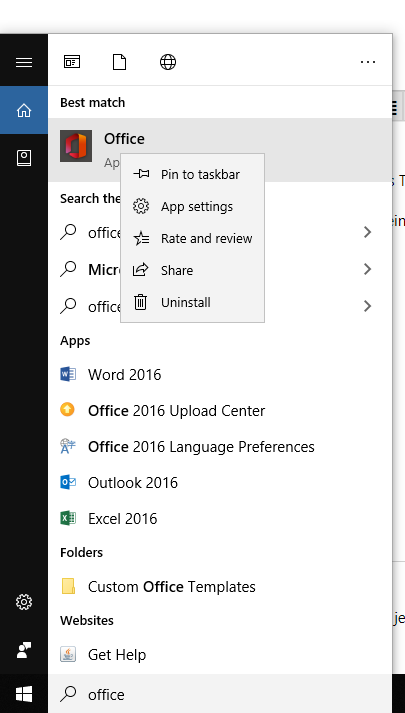Click the Outlook 2016 icon
This screenshot has height=713, width=405.
[x=68, y=482]
